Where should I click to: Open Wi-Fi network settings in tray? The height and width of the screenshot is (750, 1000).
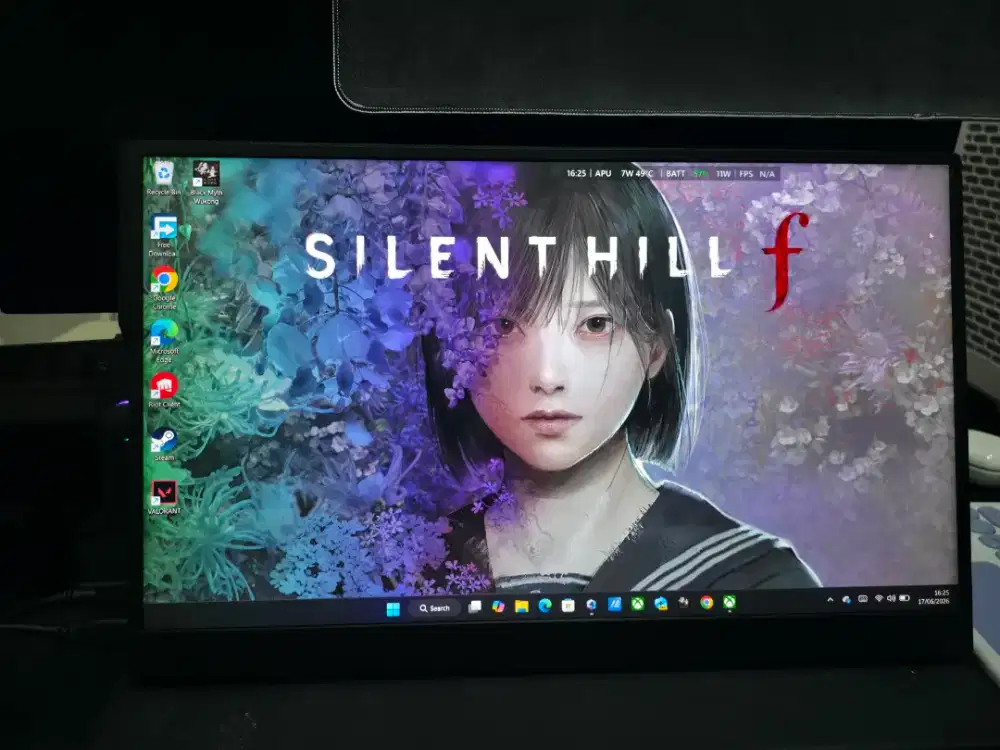click(879, 598)
